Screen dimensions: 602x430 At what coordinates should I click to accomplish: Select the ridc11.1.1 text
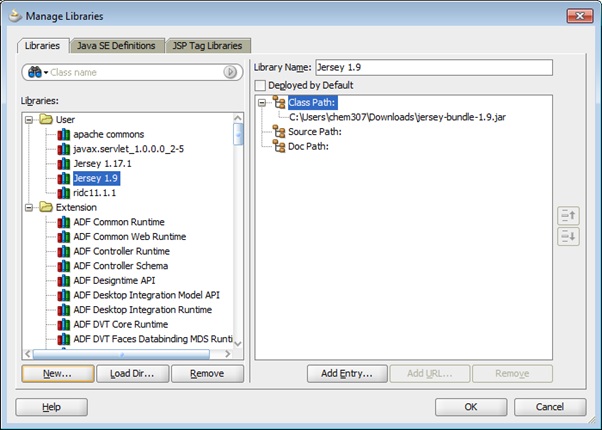click(94, 193)
